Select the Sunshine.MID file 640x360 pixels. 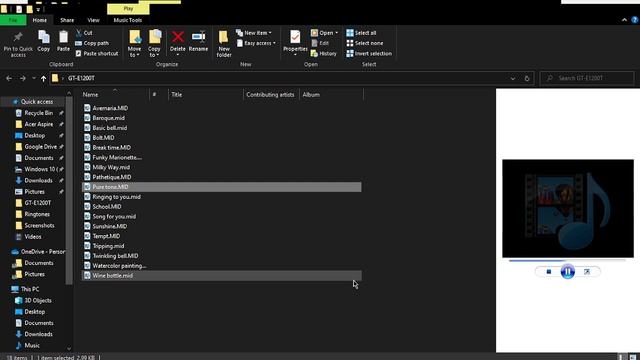[x=109, y=226]
